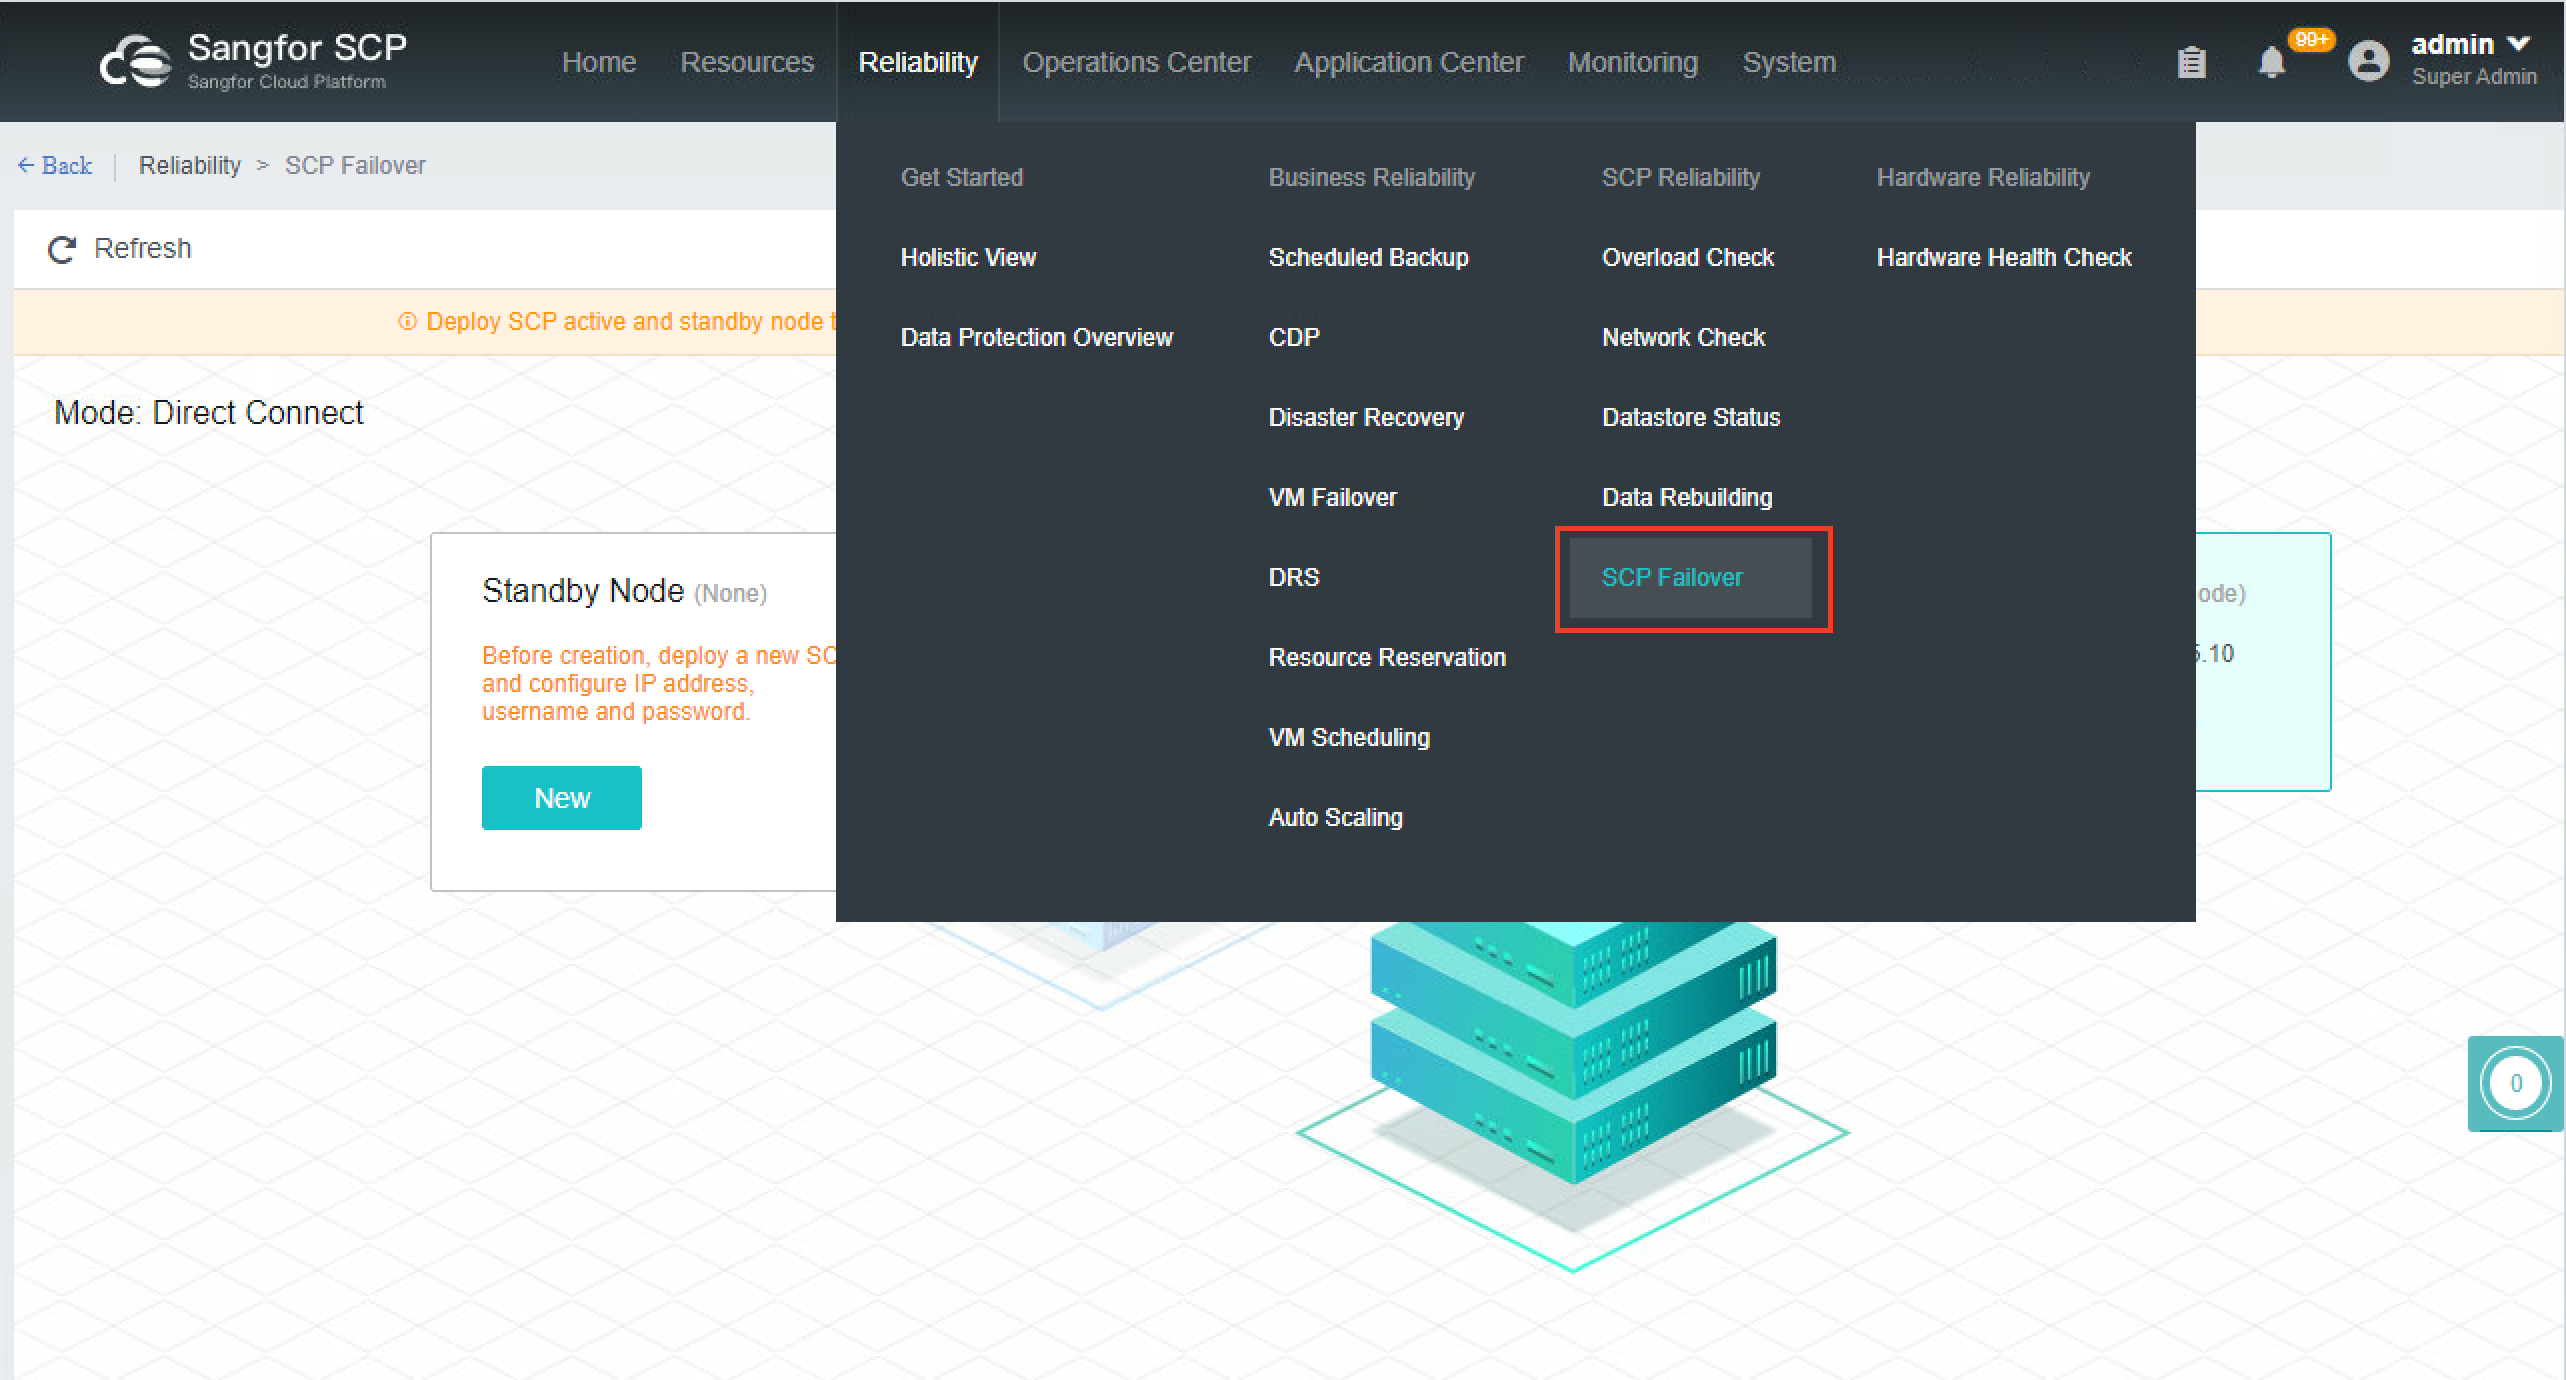The image size is (2566, 1380).
Task: Open the Monitoring menu
Action: (1632, 62)
